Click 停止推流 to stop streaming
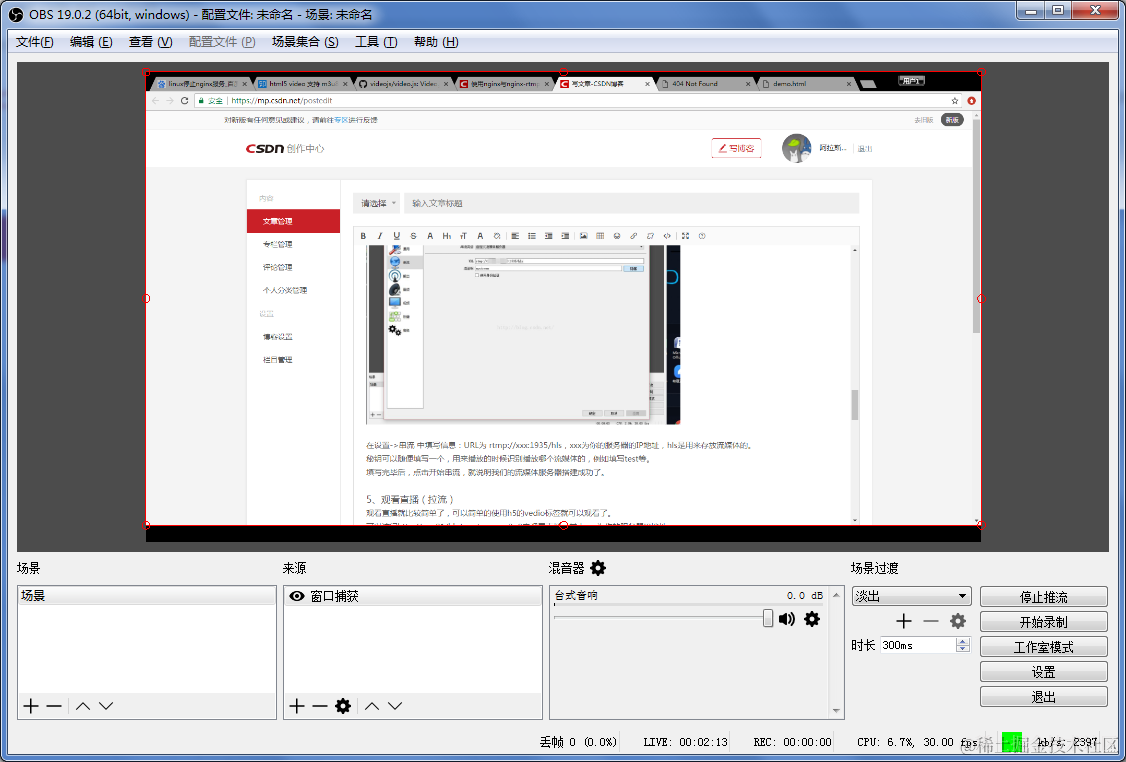 pyautogui.click(x=1043, y=597)
